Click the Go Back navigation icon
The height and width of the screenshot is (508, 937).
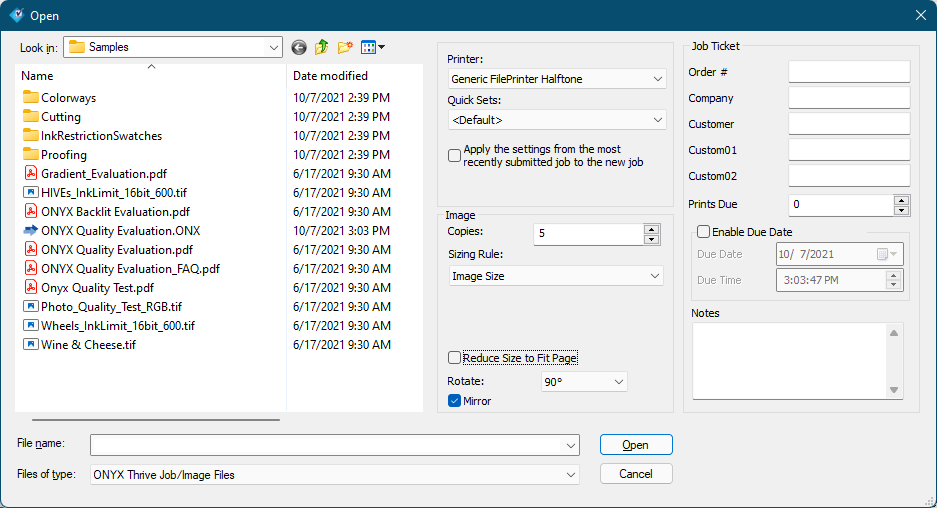coord(299,47)
